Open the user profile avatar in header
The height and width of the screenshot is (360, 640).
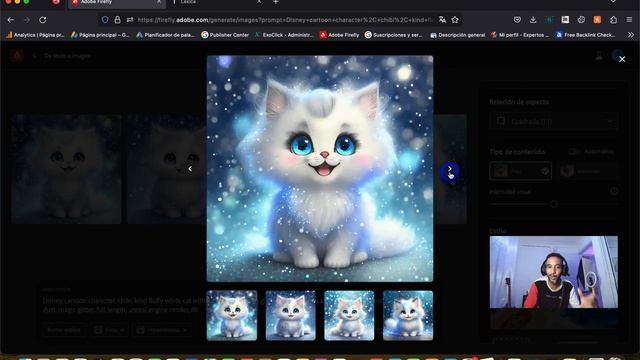(x=618, y=56)
